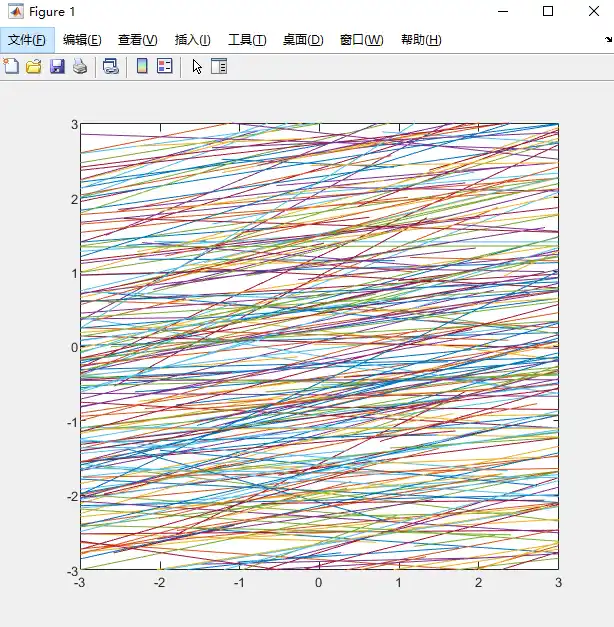Click the New Figure toolbar icon
The height and width of the screenshot is (627, 614).
coord(11,66)
